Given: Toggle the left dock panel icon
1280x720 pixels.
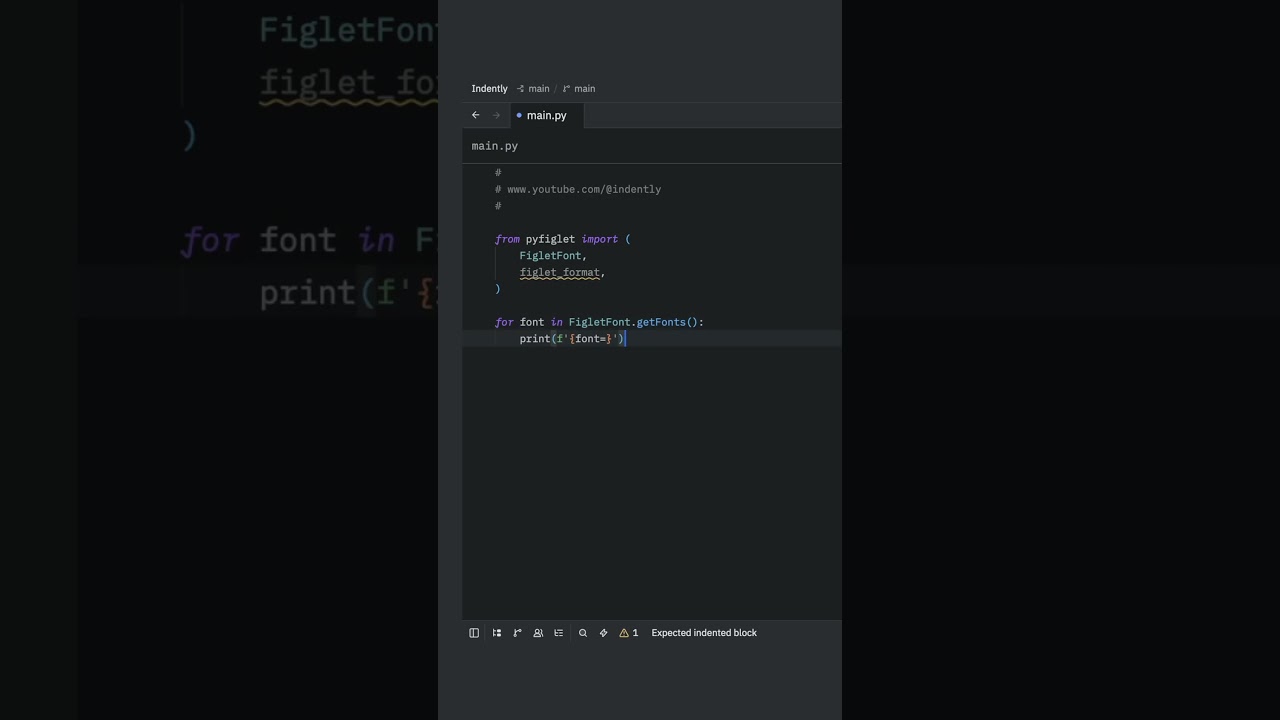Looking at the screenshot, I should pyautogui.click(x=474, y=633).
